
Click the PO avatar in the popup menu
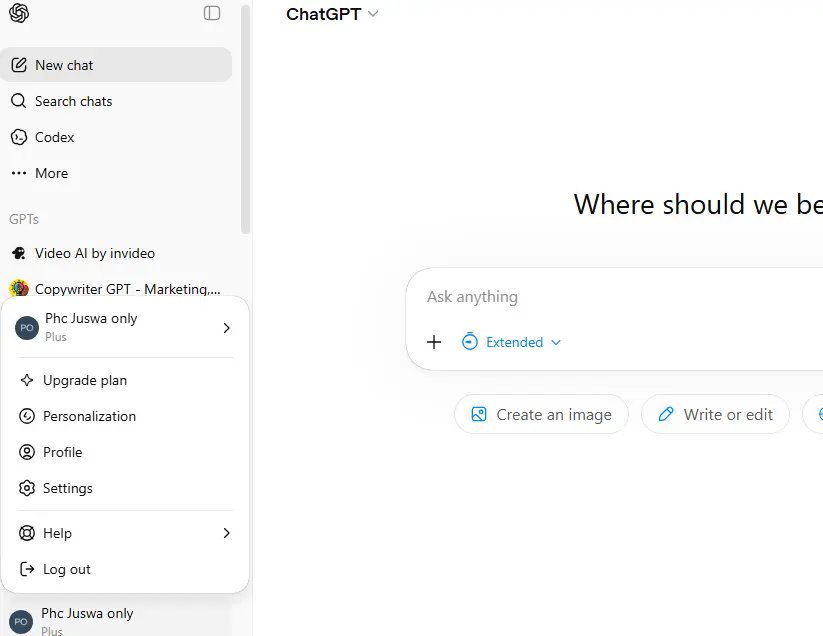(x=27, y=328)
